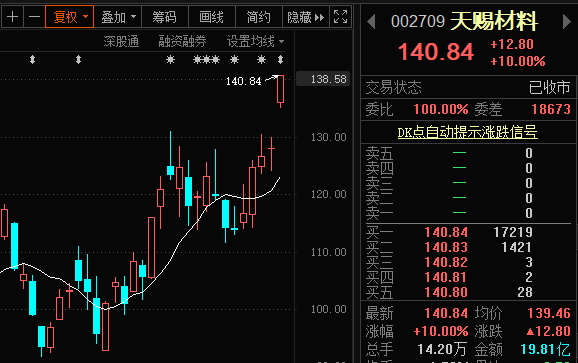Click the 买五 price 140.80
This screenshot has height=363, width=578.
pos(446,292)
